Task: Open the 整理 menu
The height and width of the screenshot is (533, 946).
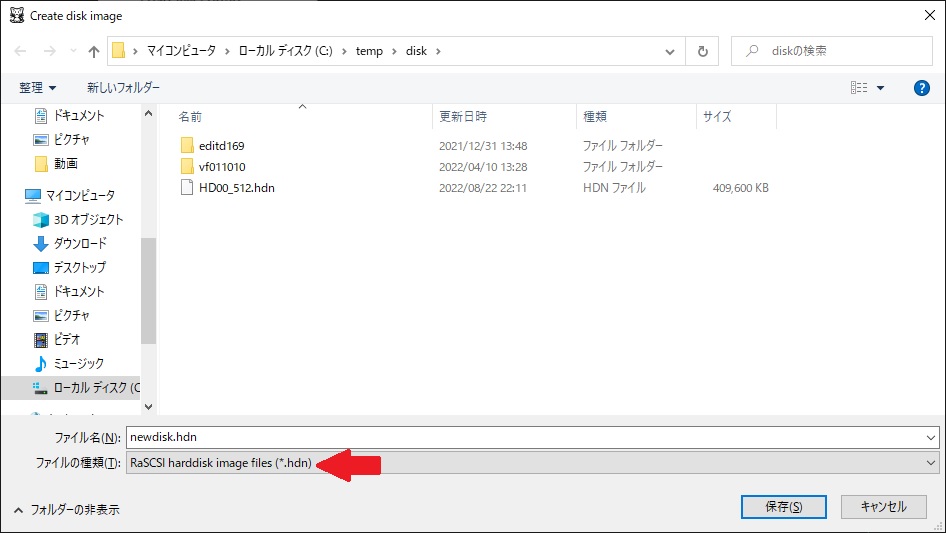Action: coord(38,88)
